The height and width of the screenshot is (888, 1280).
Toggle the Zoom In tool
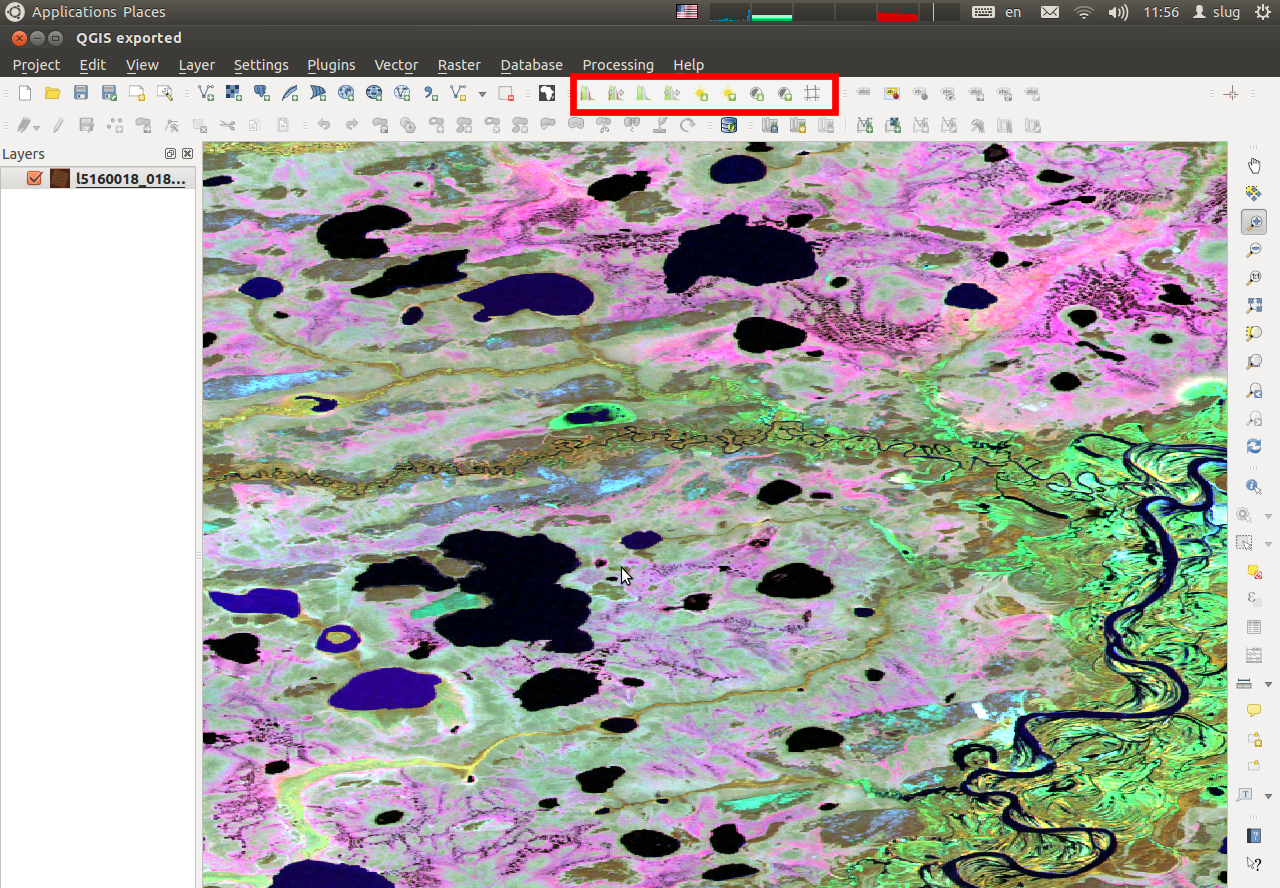(x=1254, y=222)
